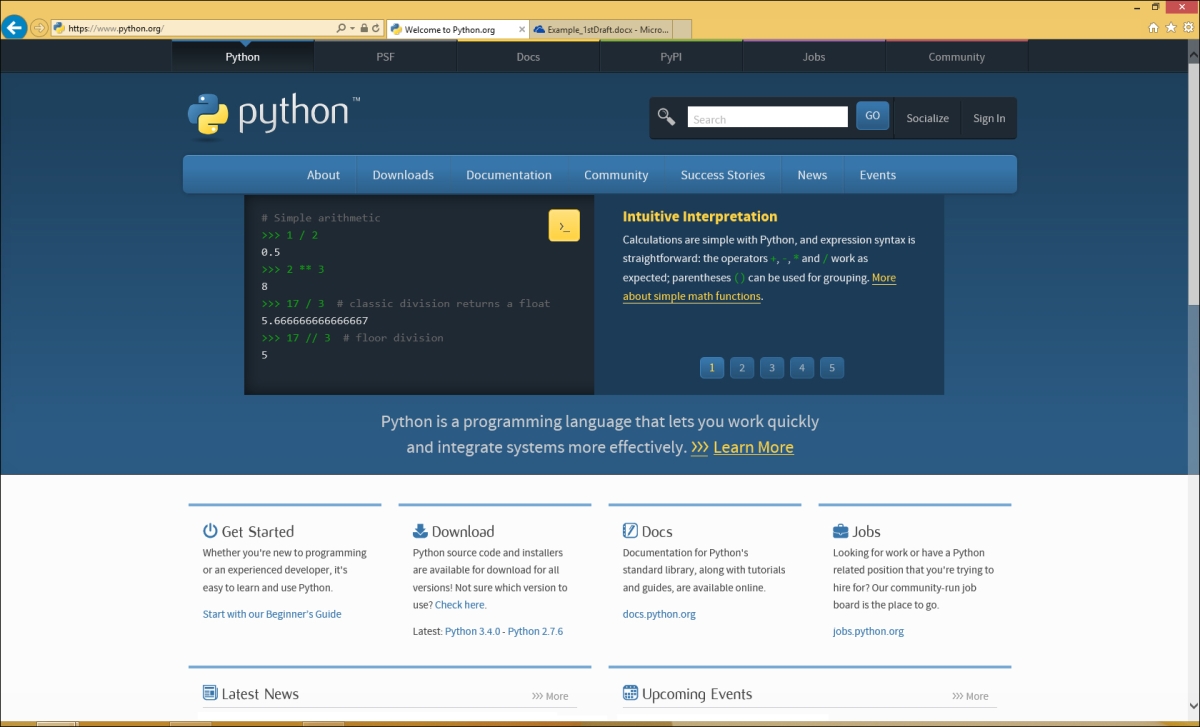
Task: Click the Download arrow icon
Action: (420, 531)
